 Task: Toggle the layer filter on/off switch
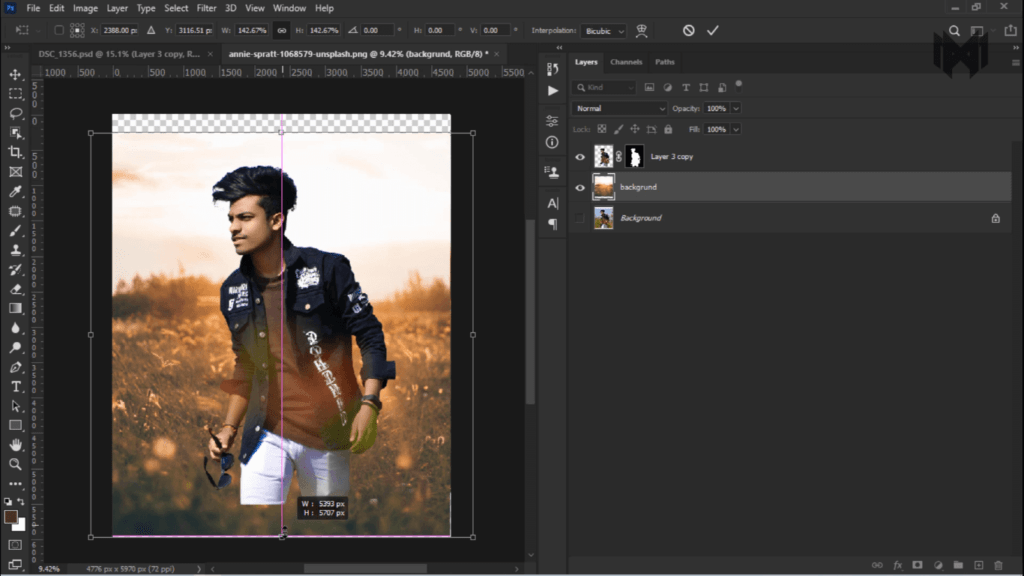pos(739,84)
